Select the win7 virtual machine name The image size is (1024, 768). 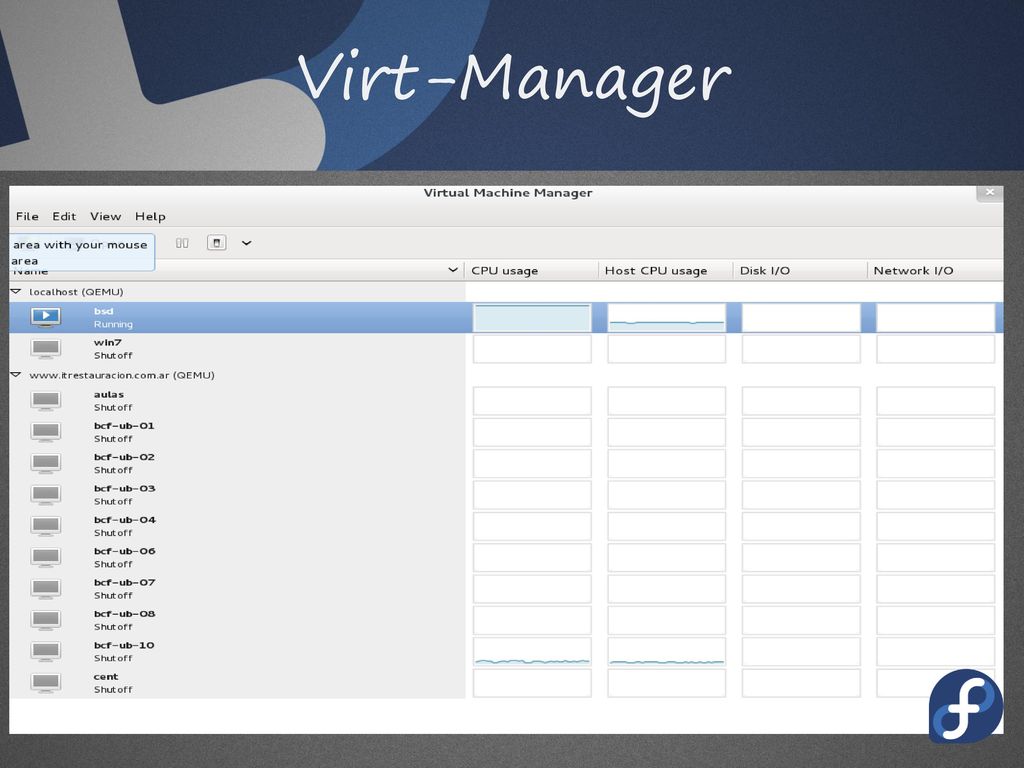108,342
